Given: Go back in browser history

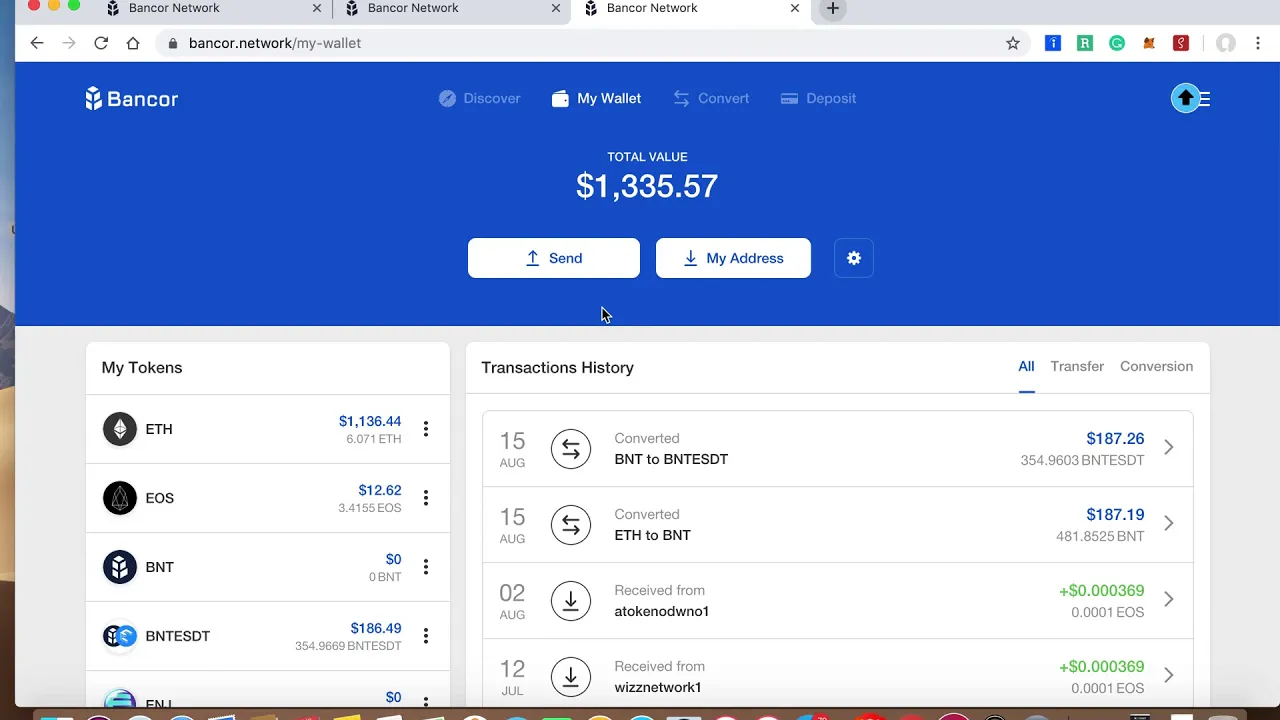Looking at the screenshot, I should (37, 43).
